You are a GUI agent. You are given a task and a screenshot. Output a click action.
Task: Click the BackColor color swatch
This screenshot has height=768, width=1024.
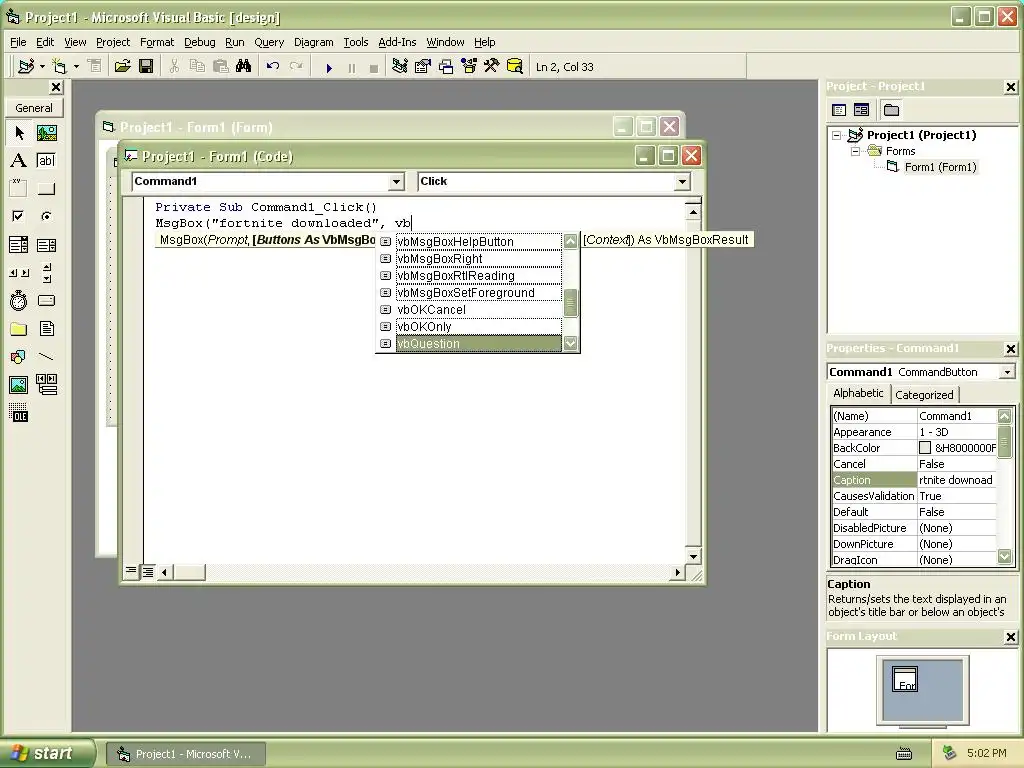925,448
